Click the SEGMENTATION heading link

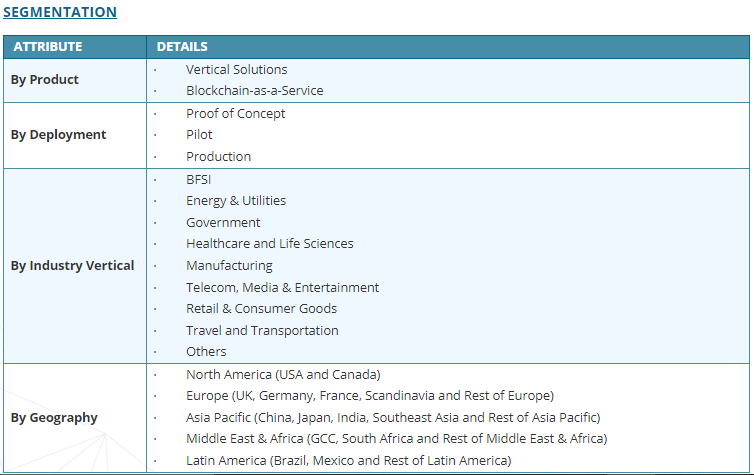(59, 12)
